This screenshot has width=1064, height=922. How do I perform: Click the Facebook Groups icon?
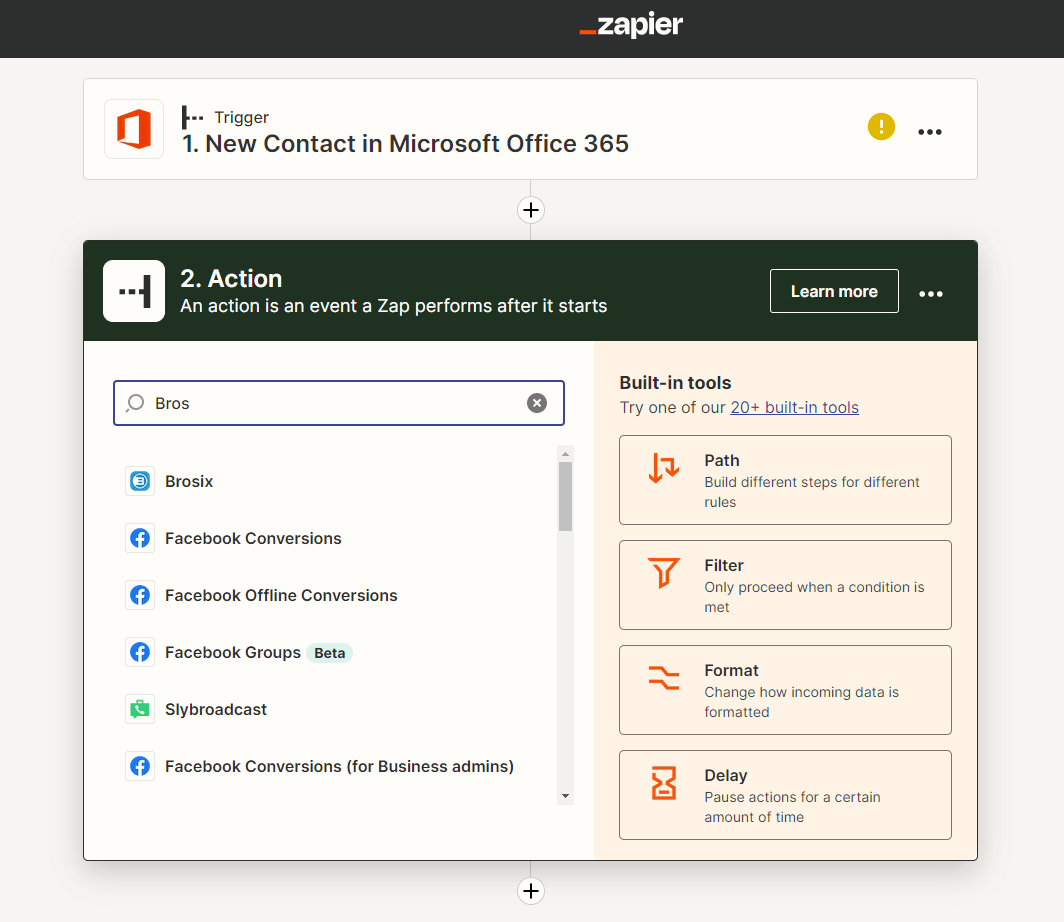(x=140, y=652)
